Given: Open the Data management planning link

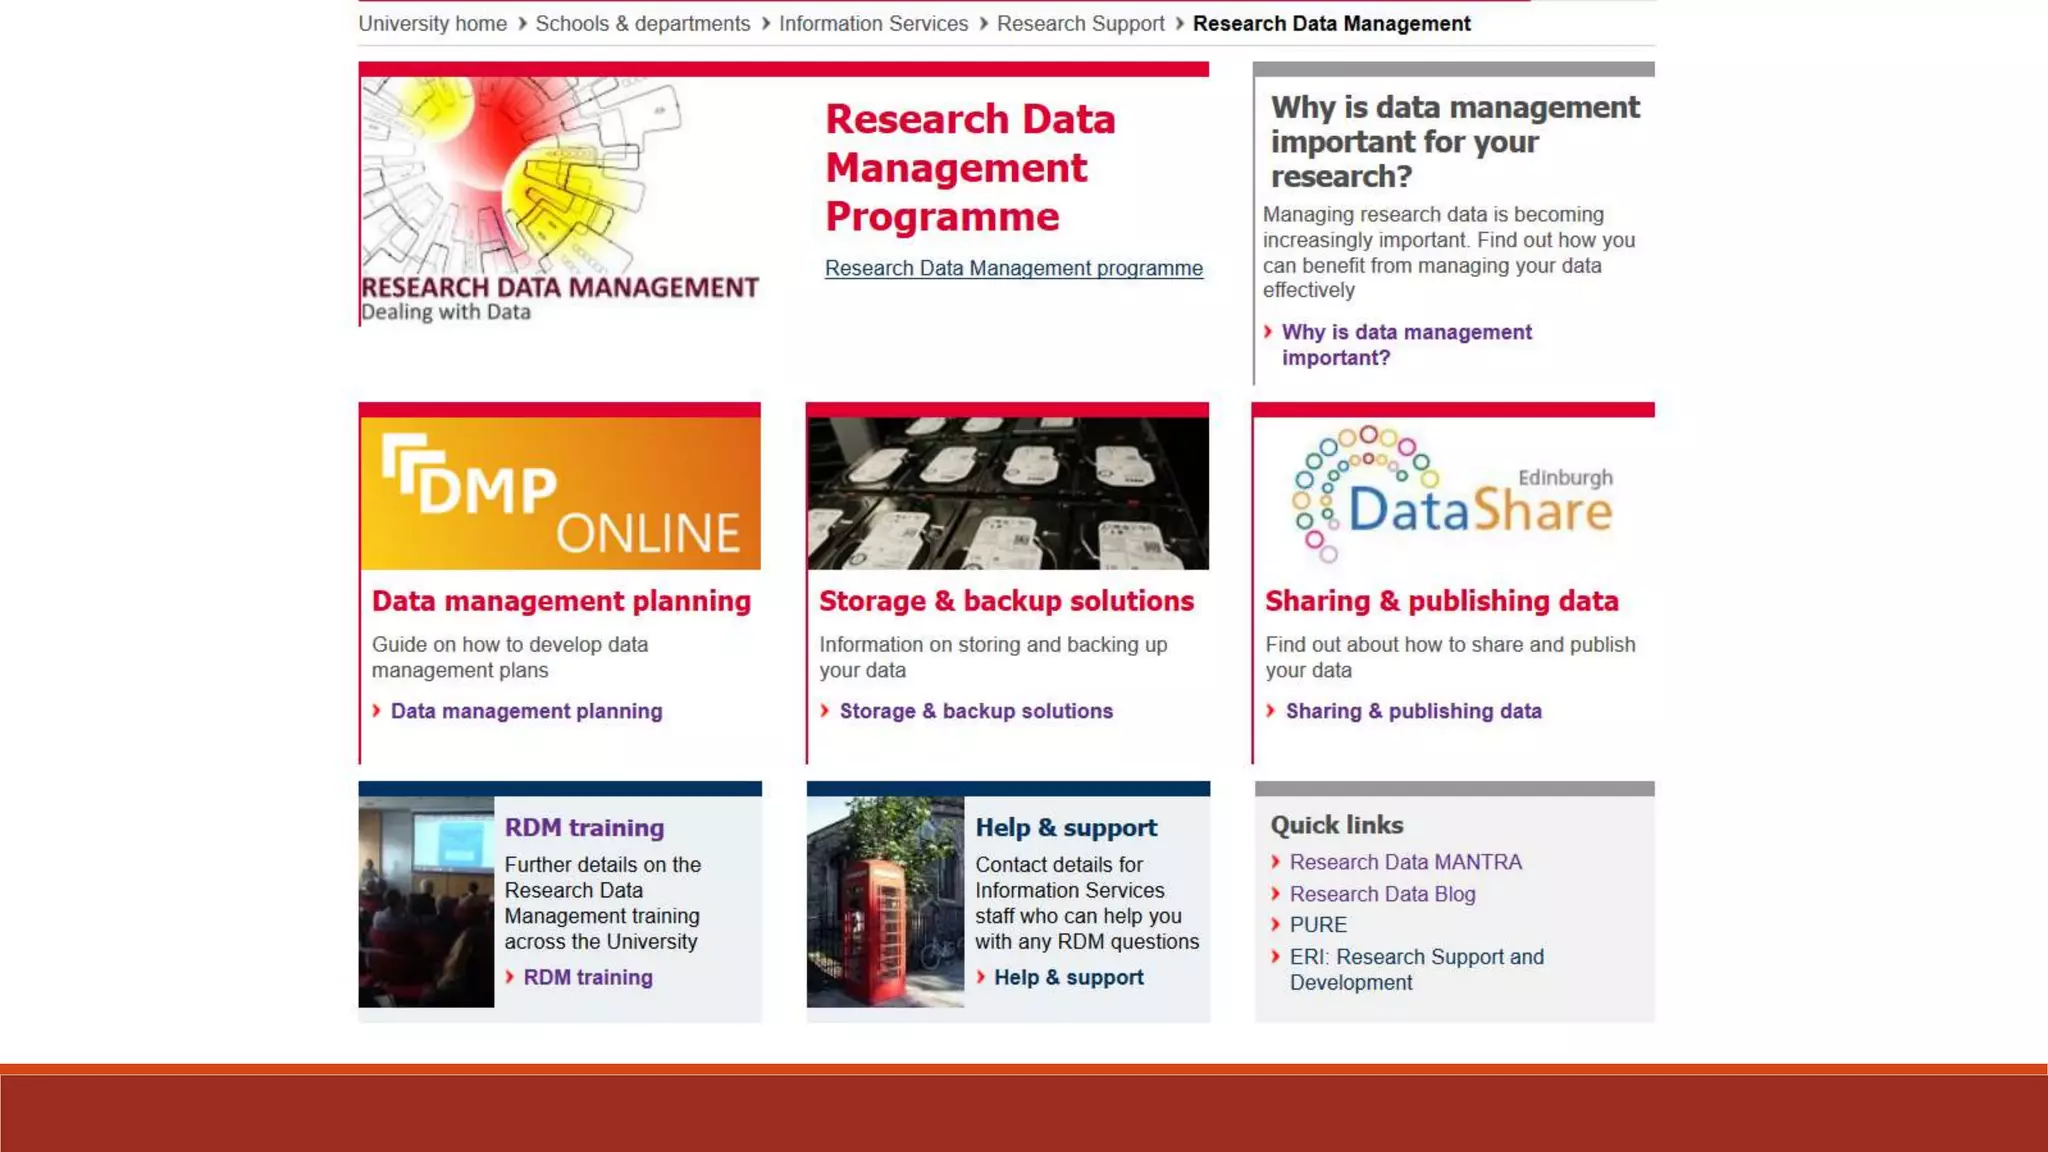Looking at the screenshot, I should coord(526,711).
